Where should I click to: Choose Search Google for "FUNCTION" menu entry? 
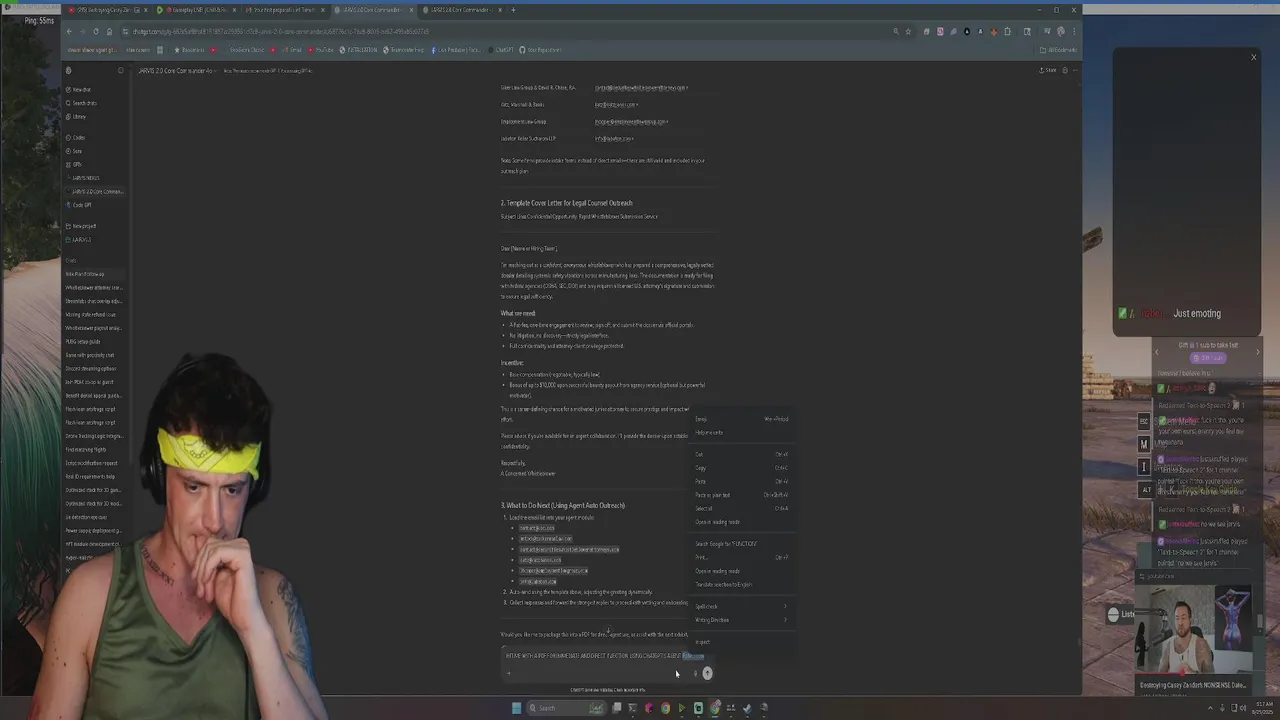coord(741,544)
